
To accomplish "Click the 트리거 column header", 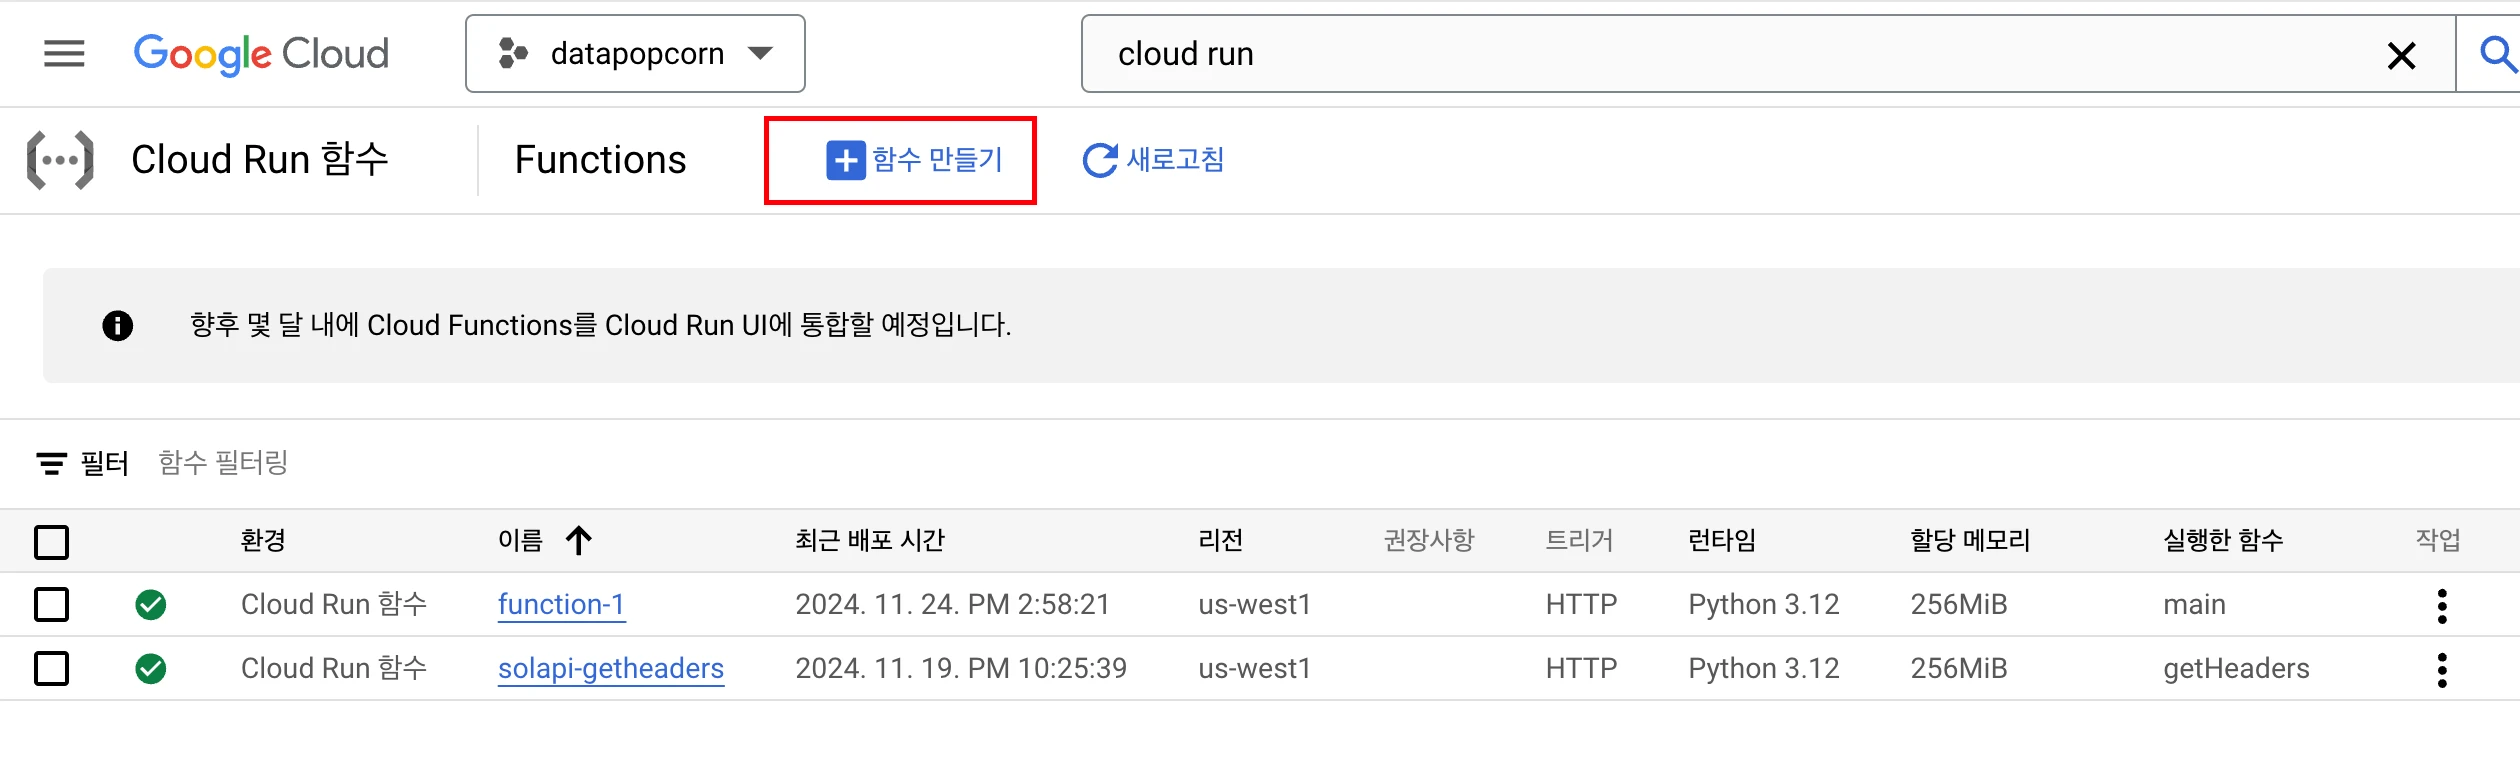I will (1580, 541).
